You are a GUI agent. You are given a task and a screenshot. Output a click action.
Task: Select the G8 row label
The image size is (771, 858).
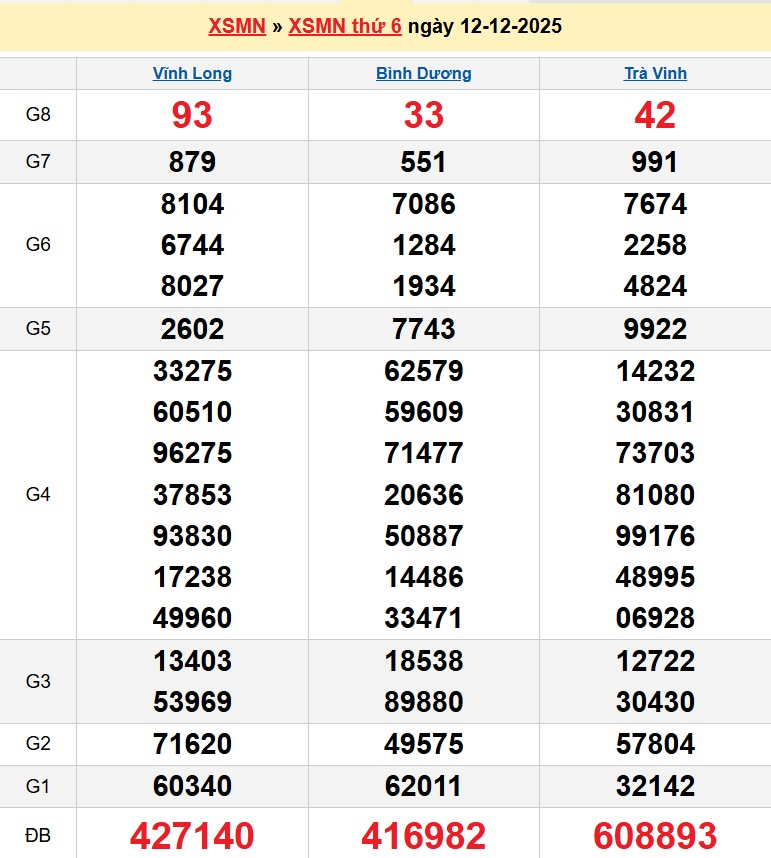coord(38,114)
